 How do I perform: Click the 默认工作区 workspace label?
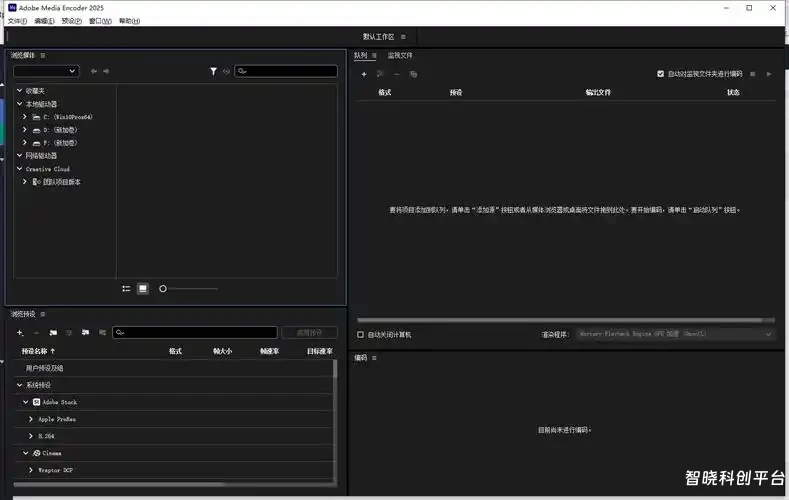point(378,37)
